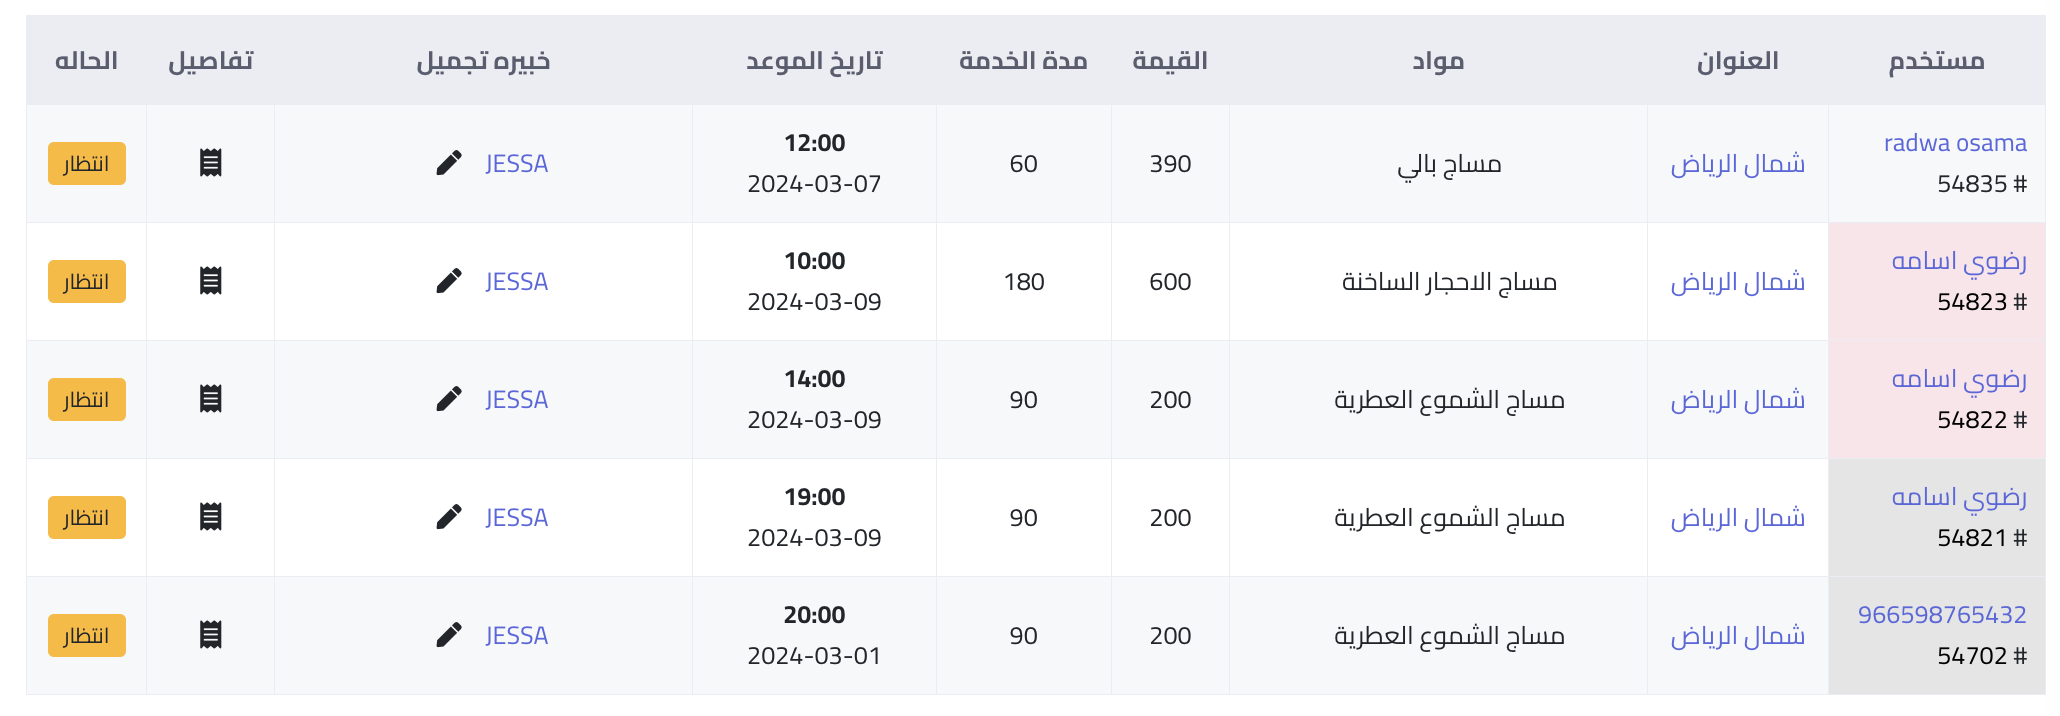The image size is (2060, 716).
Task: Open details receipt icon for order 54823
Action: [x=210, y=281]
